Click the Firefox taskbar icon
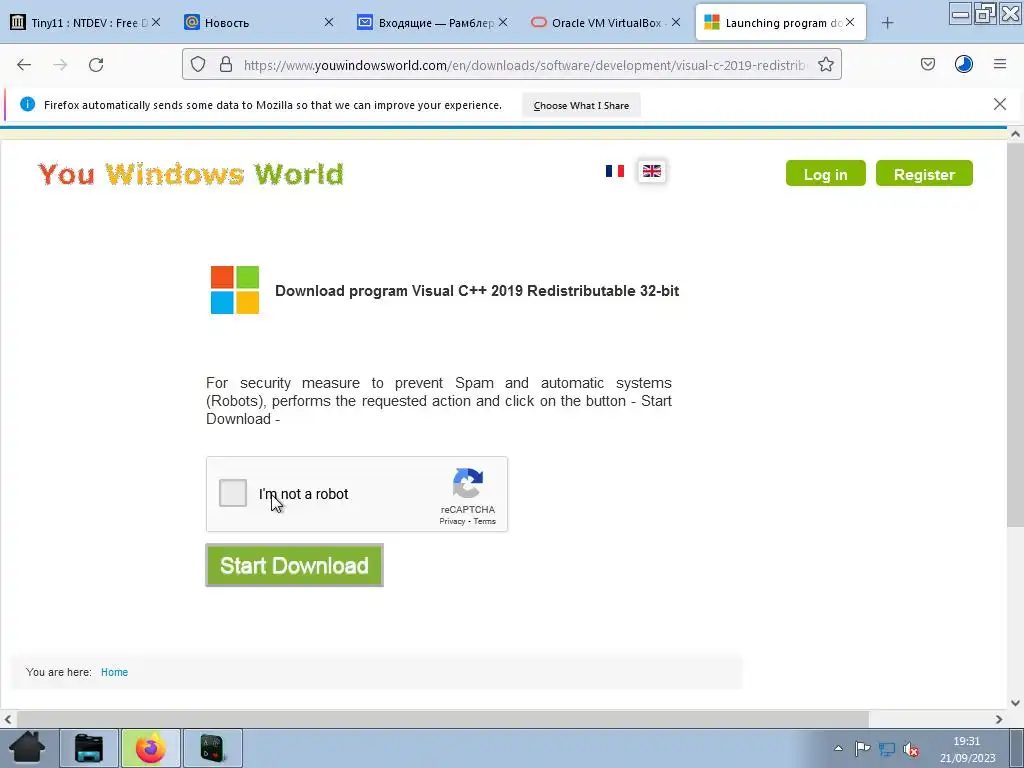This screenshot has width=1024, height=768. point(150,748)
